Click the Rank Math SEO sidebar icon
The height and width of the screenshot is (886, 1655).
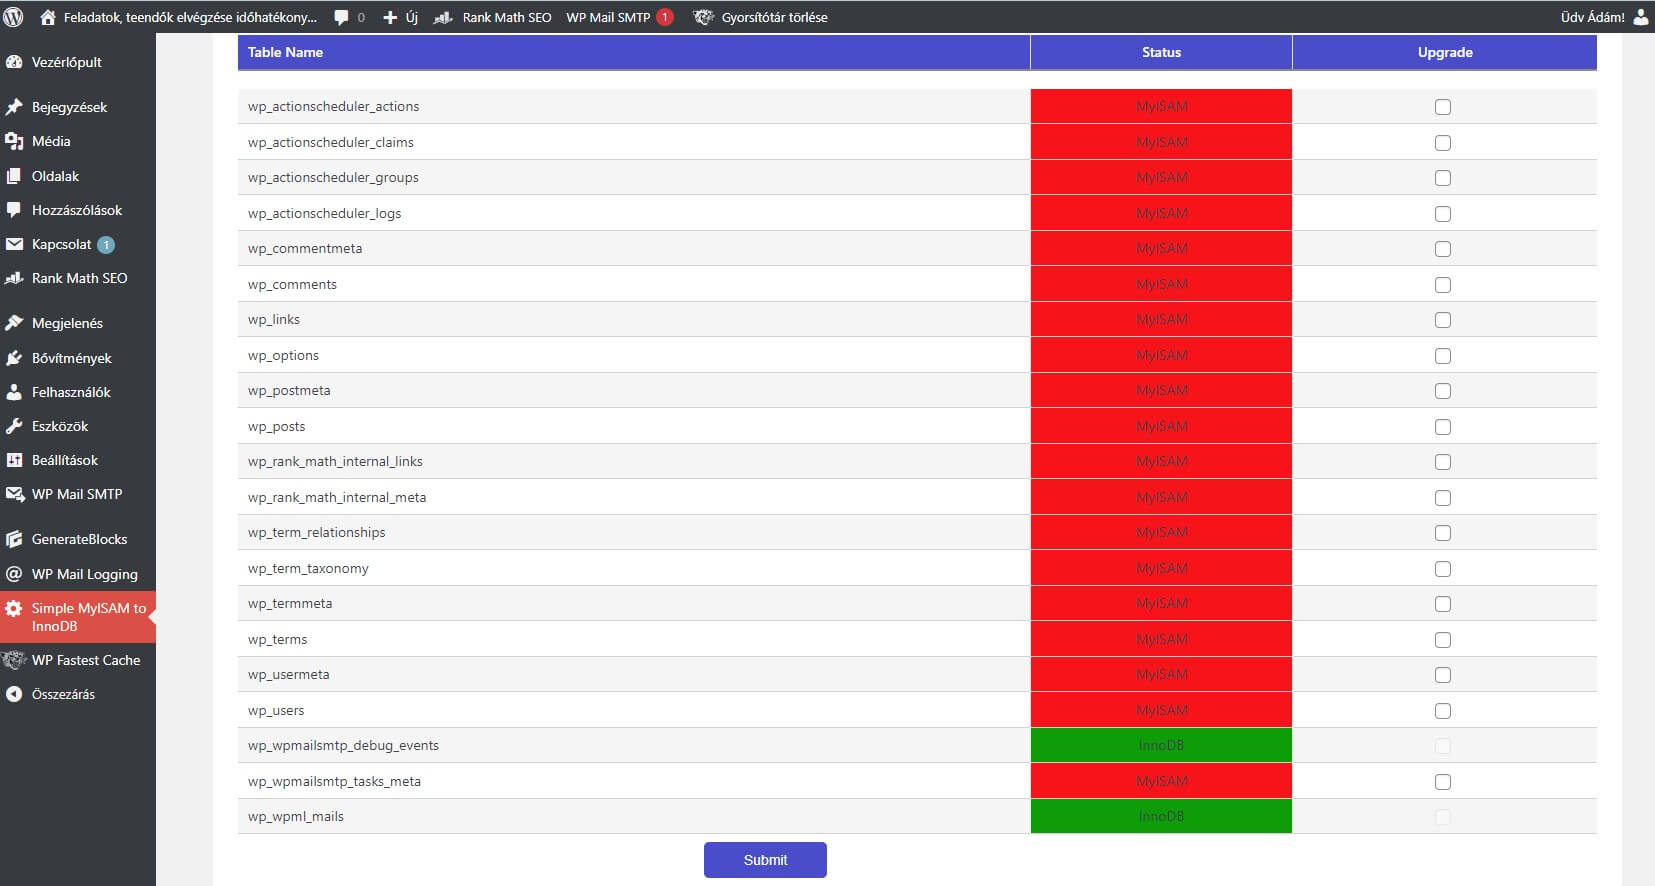click(x=14, y=278)
